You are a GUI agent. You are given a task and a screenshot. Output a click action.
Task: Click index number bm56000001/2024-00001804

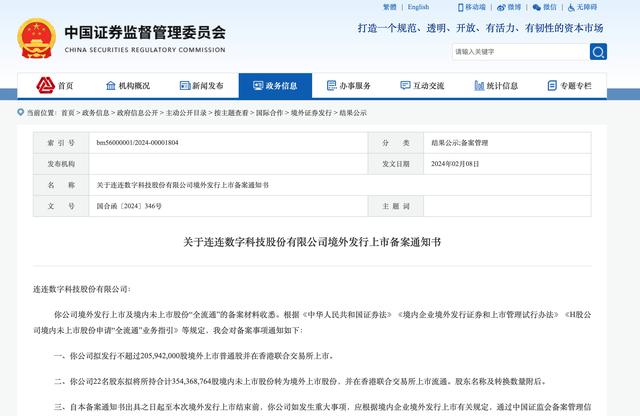point(138,142)
